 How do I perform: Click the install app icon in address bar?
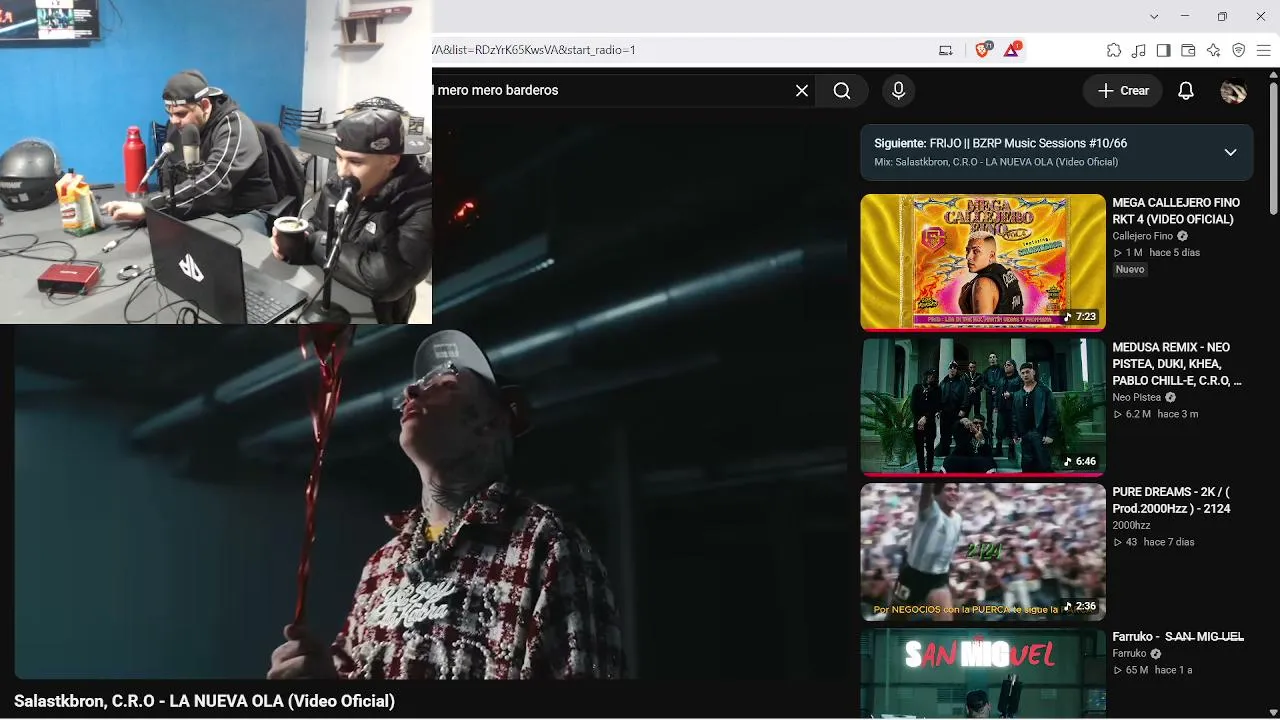tap(945, 50)
